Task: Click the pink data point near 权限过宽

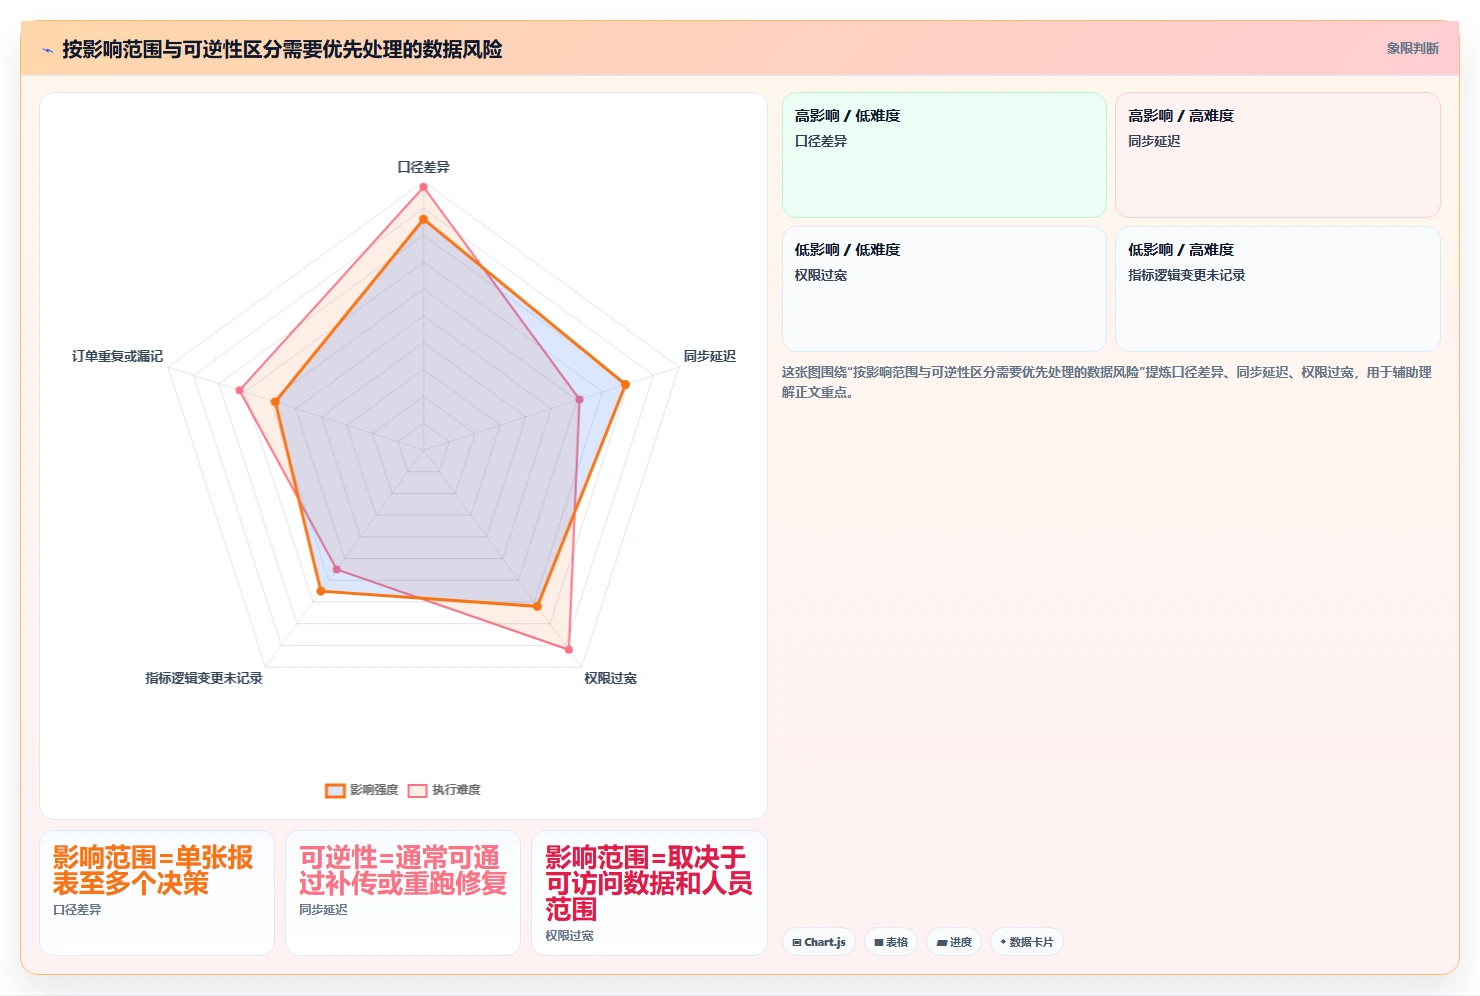Action: click(569, 649)
